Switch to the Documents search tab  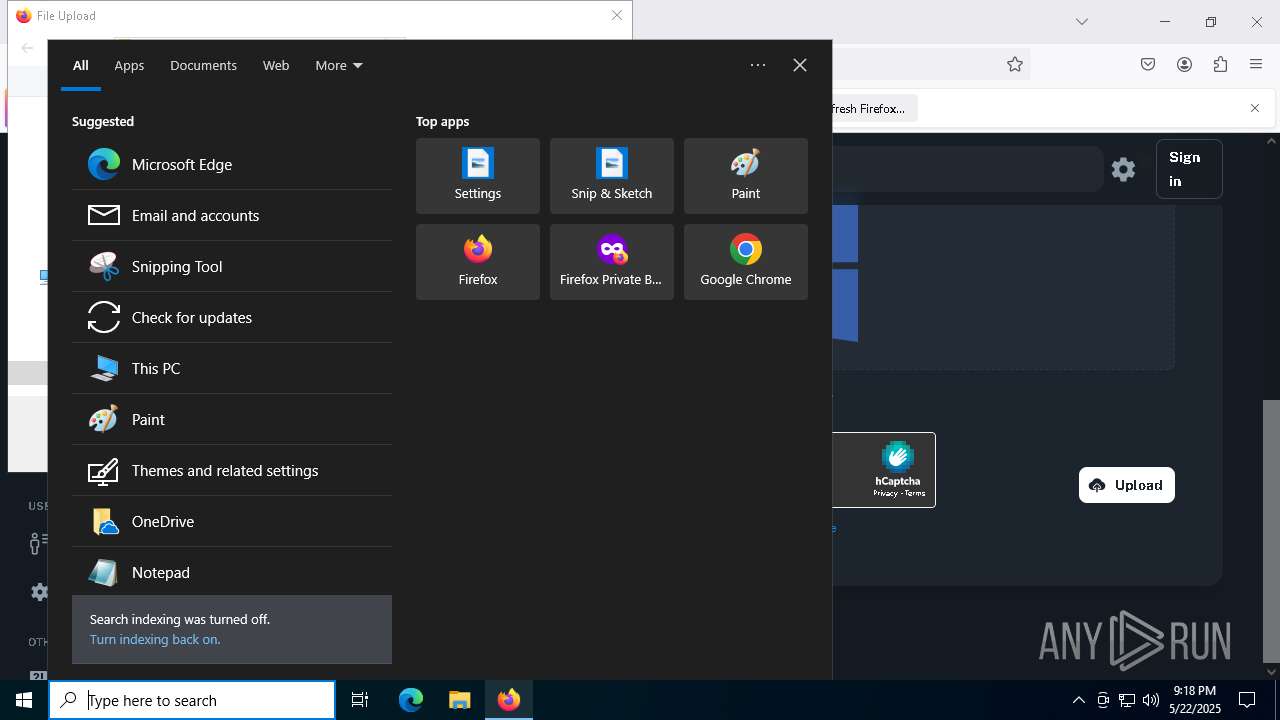pyautogui.click(x=203, y=65)
